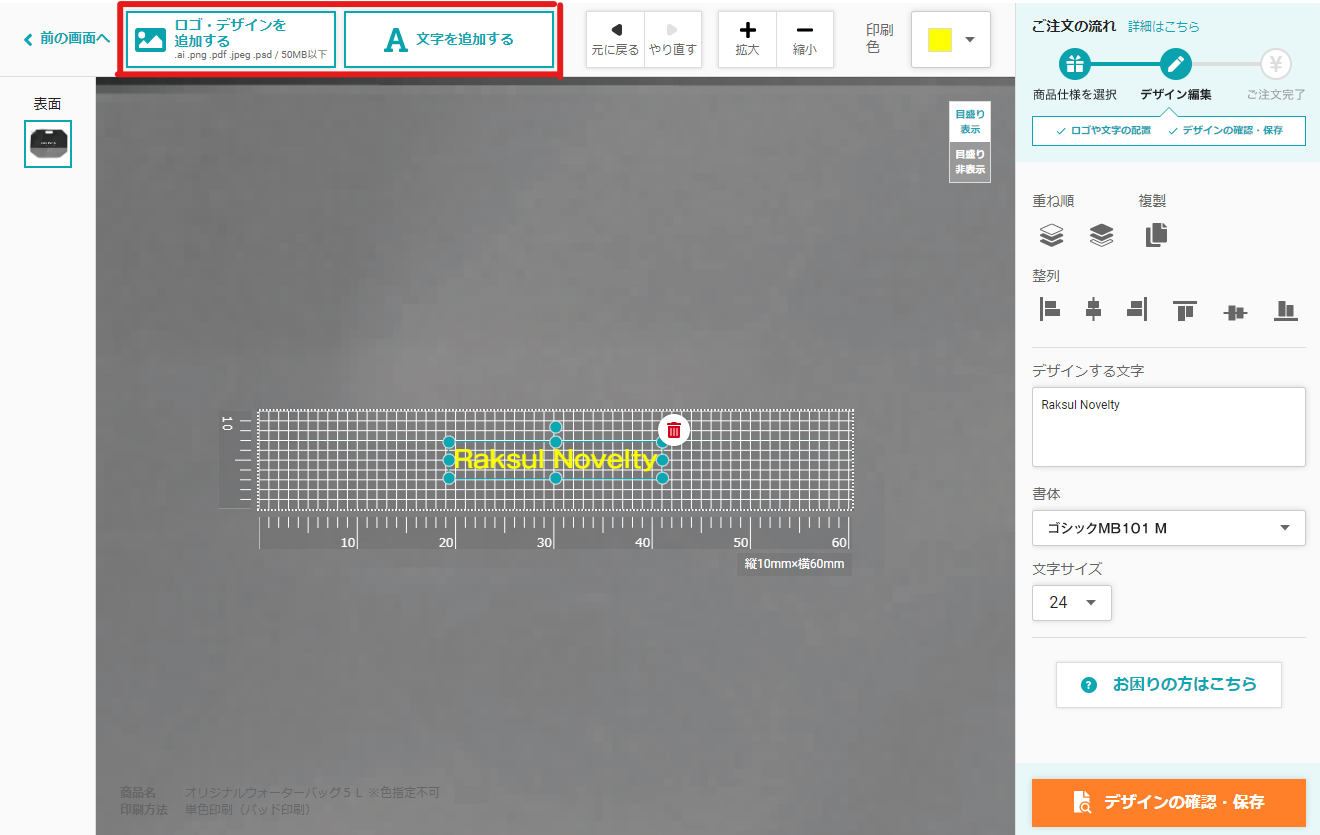Duplicate object with 複製 icon
1320x835 pixels.
pyautogui.click(x=1156, y=235)
